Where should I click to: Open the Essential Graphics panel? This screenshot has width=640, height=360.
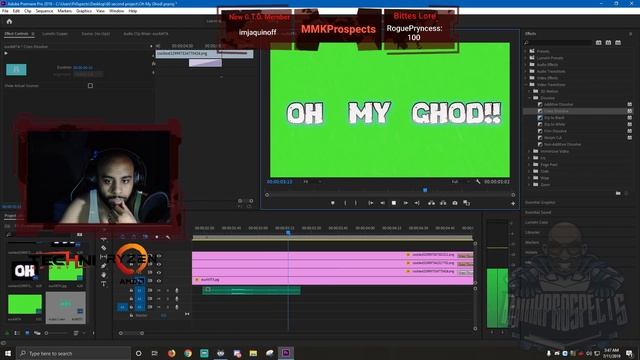pyautogui.click(x=540, y=202)
